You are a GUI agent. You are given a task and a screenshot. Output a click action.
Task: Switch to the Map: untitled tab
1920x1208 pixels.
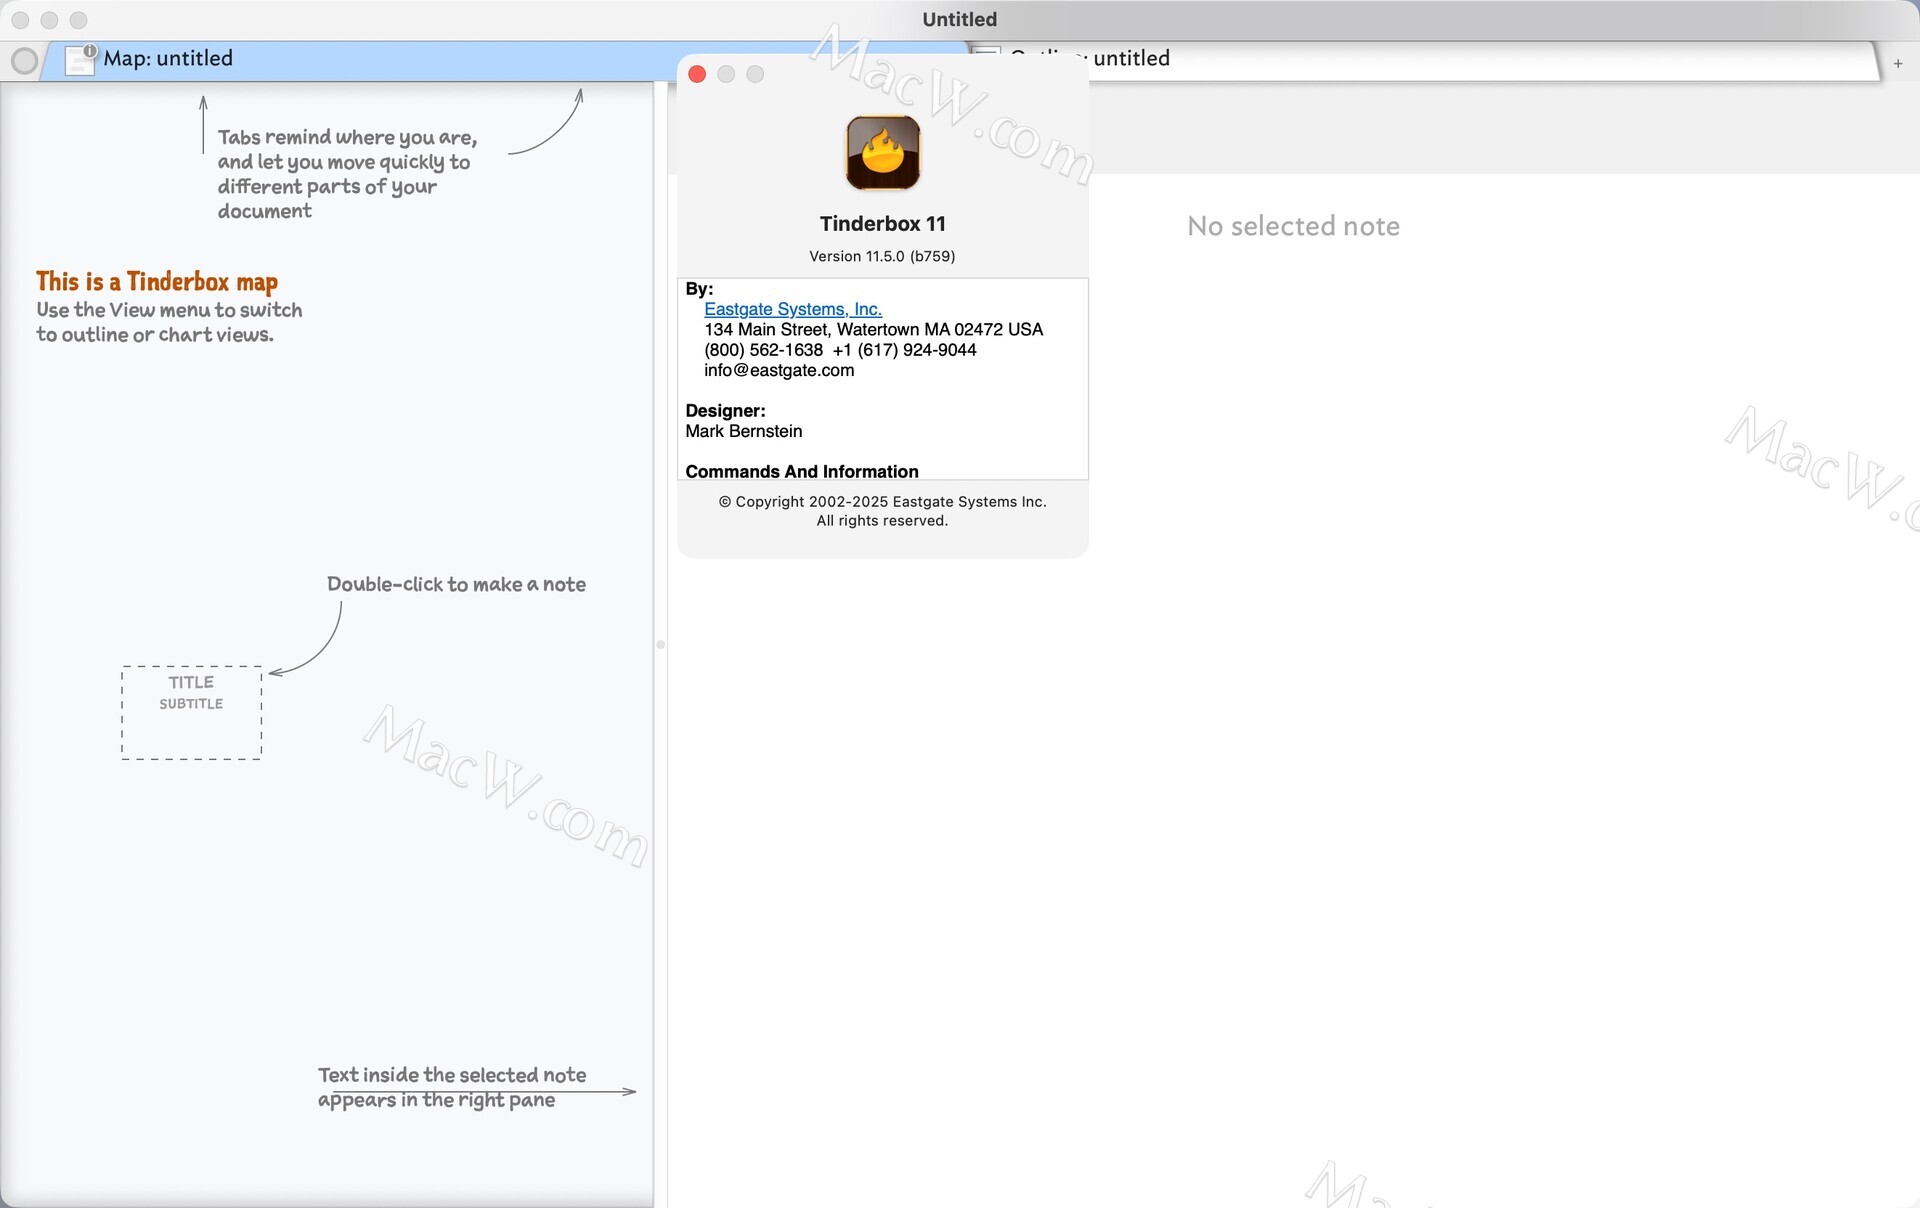(x=168, y=59)
